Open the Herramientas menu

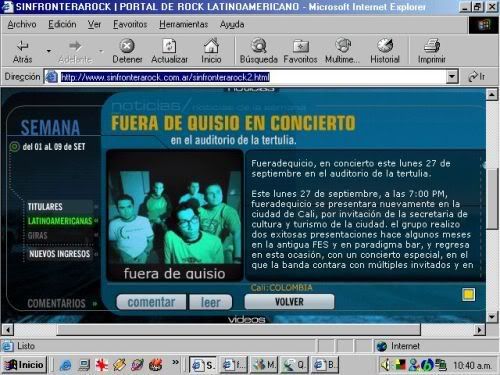[183, 24]
